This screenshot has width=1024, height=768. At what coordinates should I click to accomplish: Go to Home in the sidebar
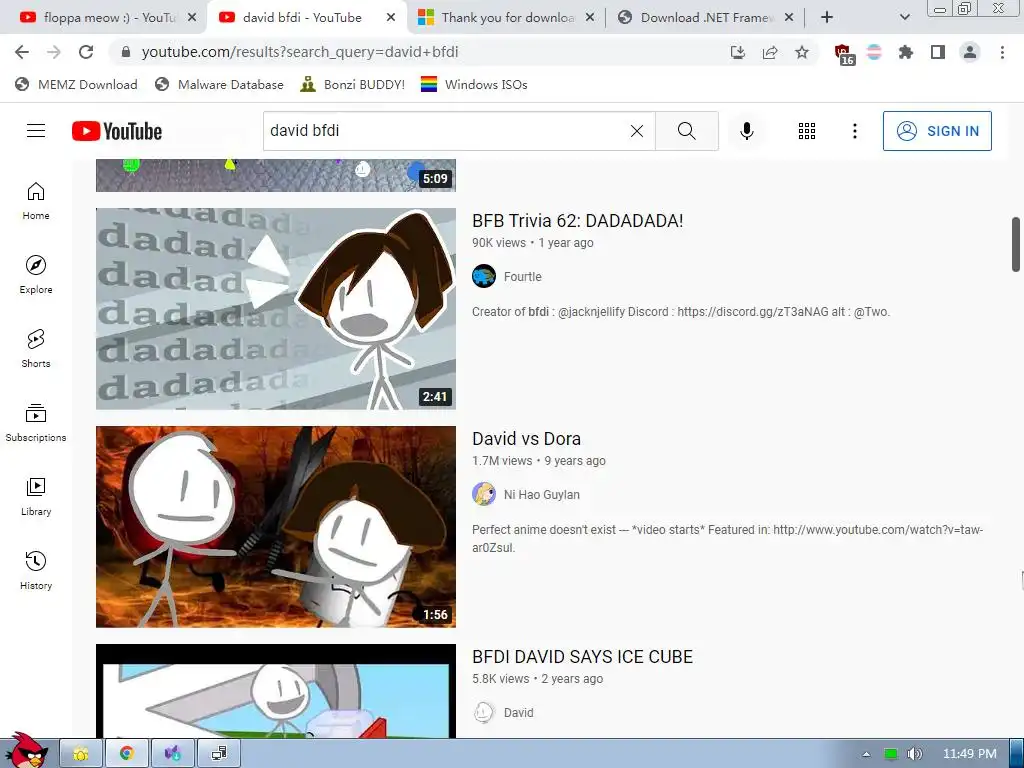36,200
